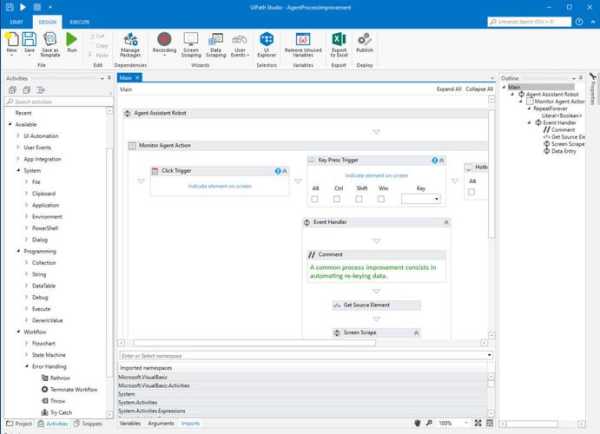The image size is (600, 434).
Task: Switch to the Start ribbon tab
Action: 16,22
